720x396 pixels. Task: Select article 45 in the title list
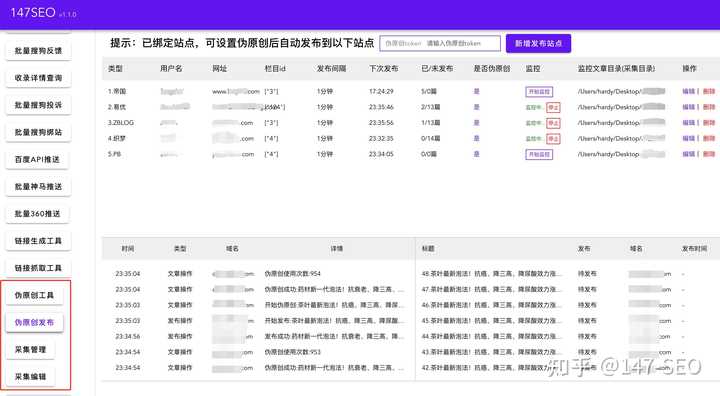(x=491, y=321)
